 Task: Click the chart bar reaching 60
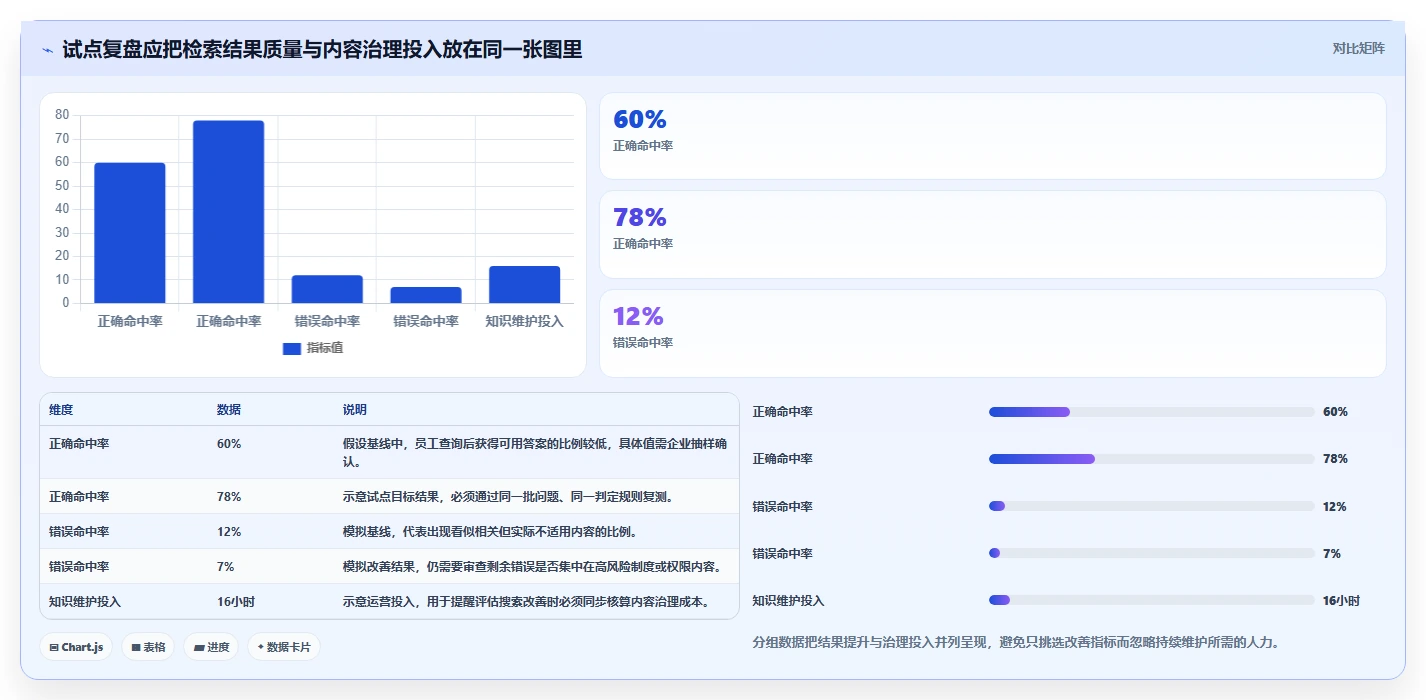click(130, 232)
